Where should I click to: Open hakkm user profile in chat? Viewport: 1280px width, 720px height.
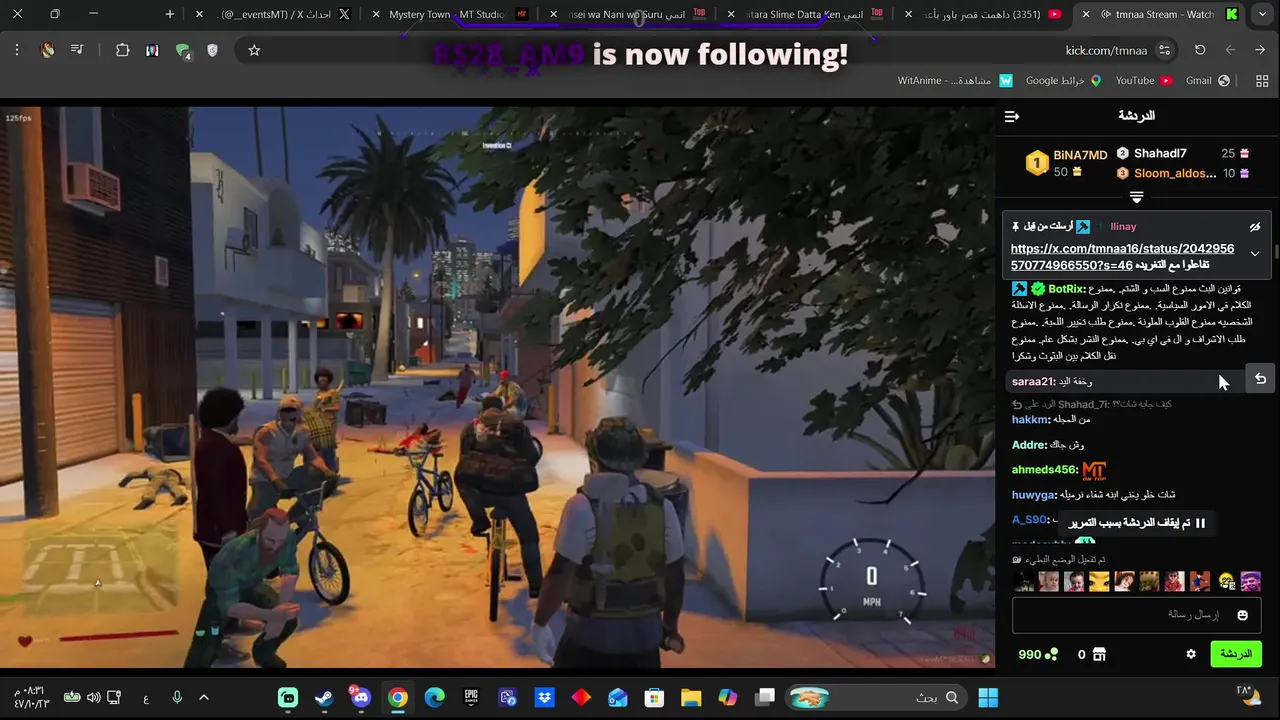coord(1030,420)
